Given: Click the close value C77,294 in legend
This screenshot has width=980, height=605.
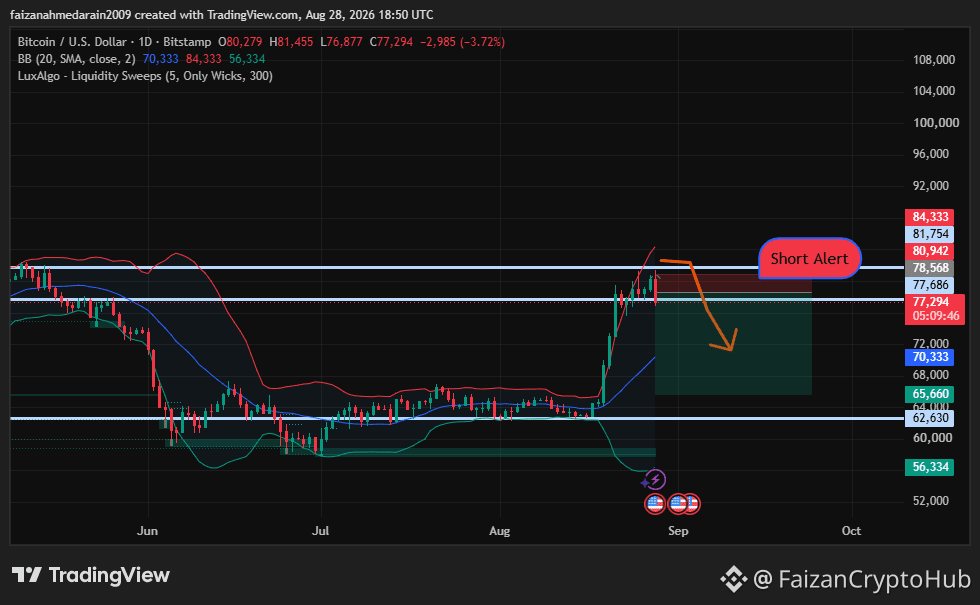Looking at the screenshot, I should 391,42.
